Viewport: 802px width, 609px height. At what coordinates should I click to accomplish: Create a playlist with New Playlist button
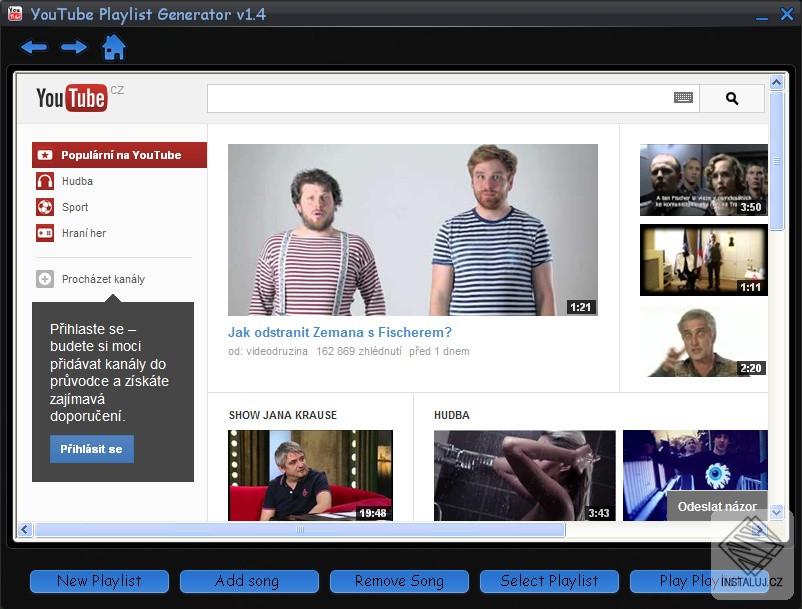(x=98, y=581)
